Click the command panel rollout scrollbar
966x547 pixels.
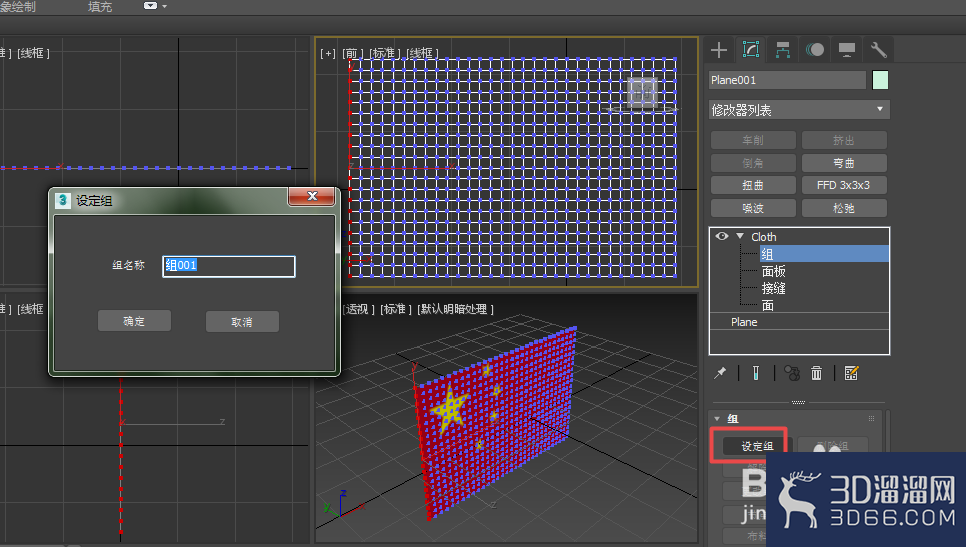(888, 431)
